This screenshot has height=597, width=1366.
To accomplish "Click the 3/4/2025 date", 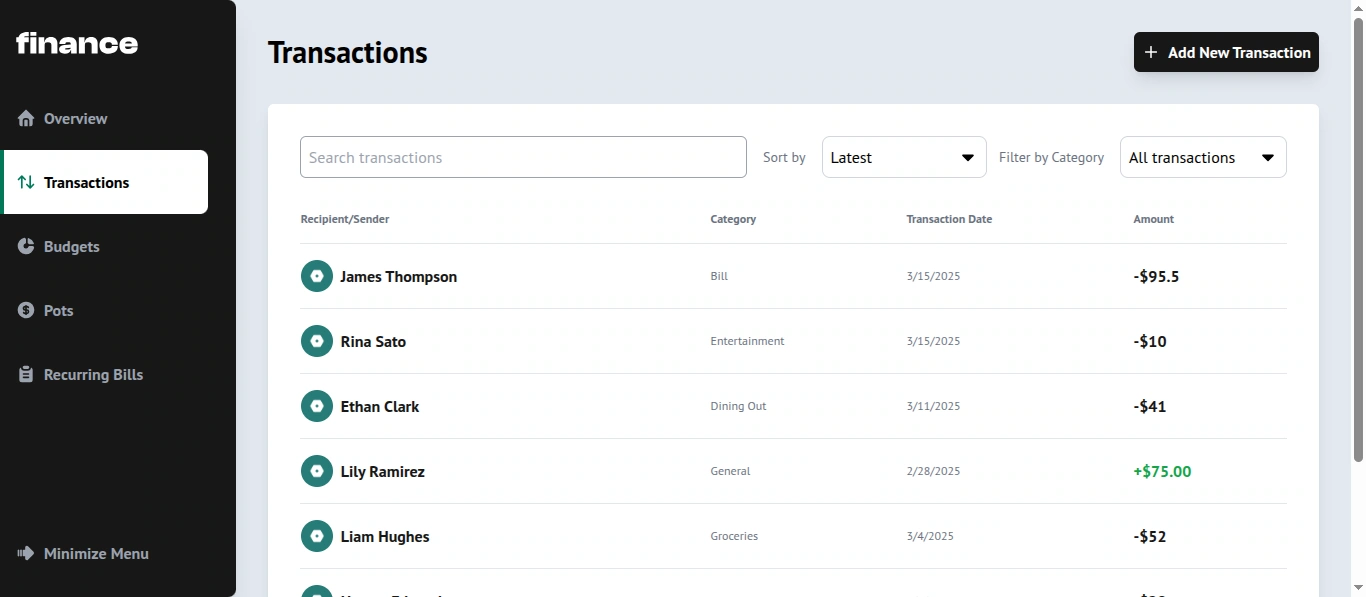I will pos(930,536).
